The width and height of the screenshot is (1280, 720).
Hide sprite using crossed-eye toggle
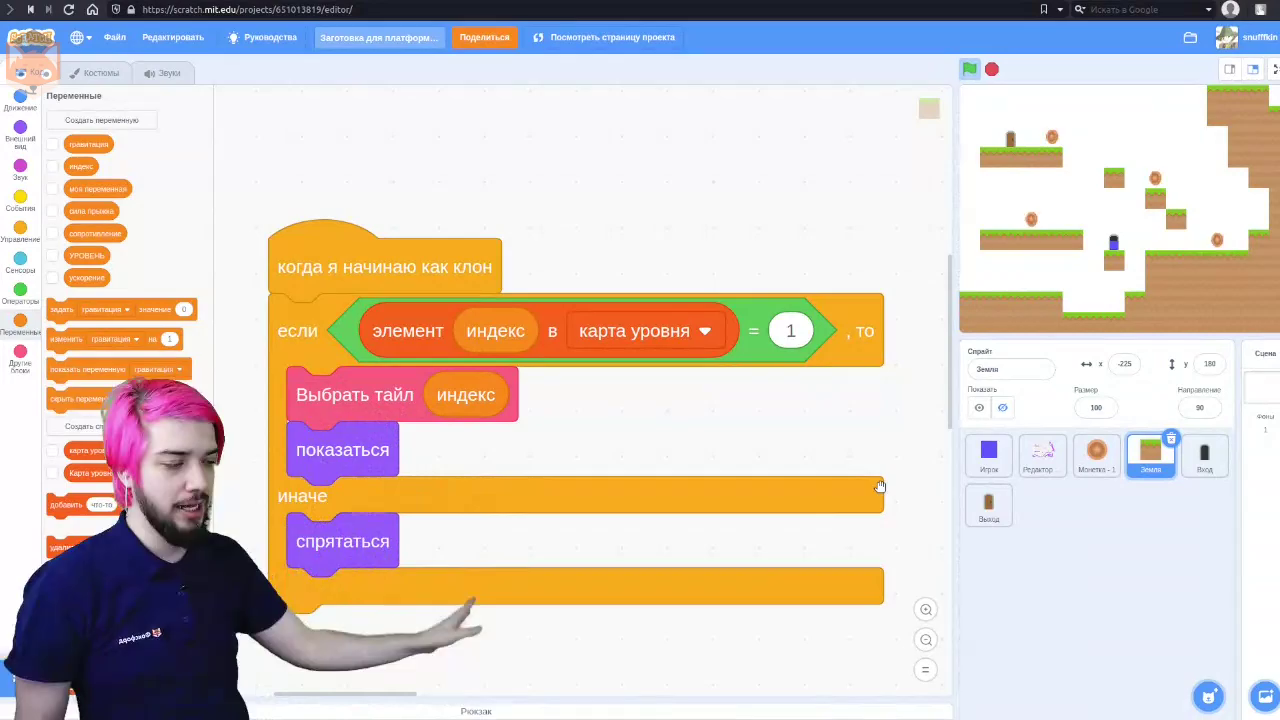click(1002, 407)
